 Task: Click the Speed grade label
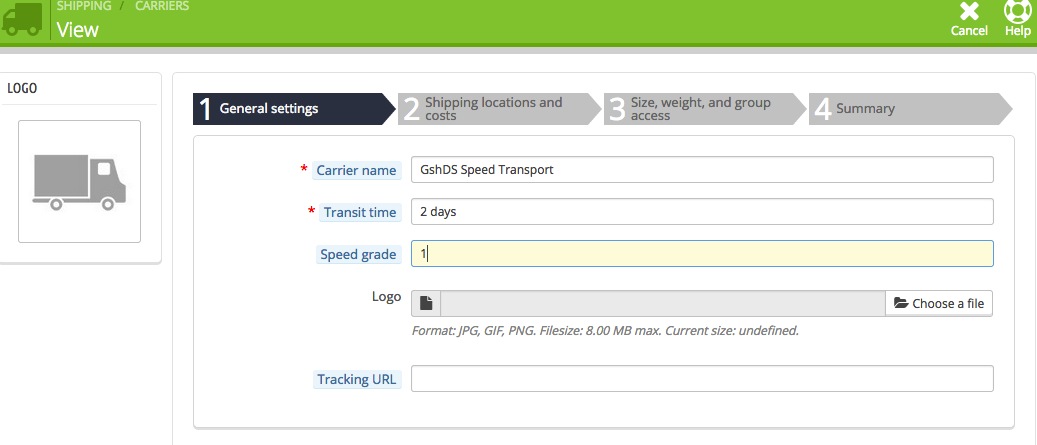pyautogui.click(x=358, y=254)
